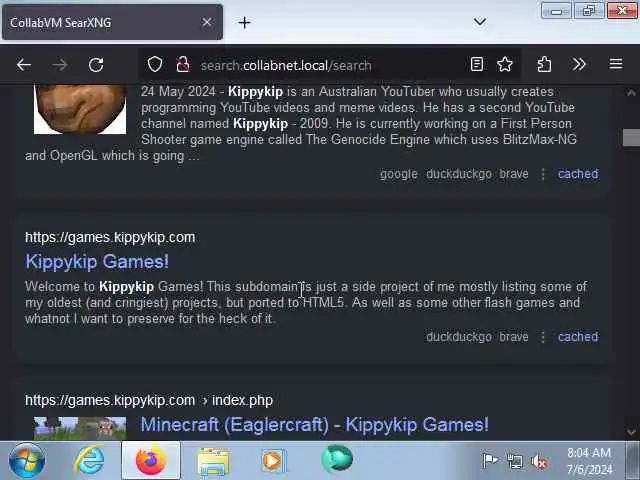Bookmark this page with the star icon

pyautogui.click(x=505, y=64)
